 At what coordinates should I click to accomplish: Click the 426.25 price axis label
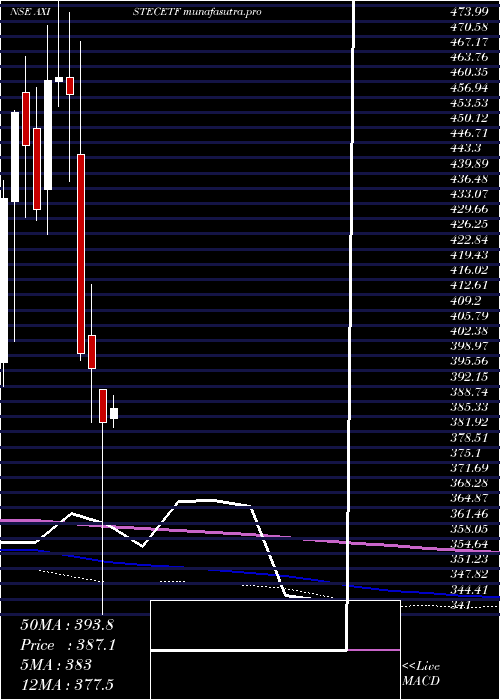coord(468,224)
